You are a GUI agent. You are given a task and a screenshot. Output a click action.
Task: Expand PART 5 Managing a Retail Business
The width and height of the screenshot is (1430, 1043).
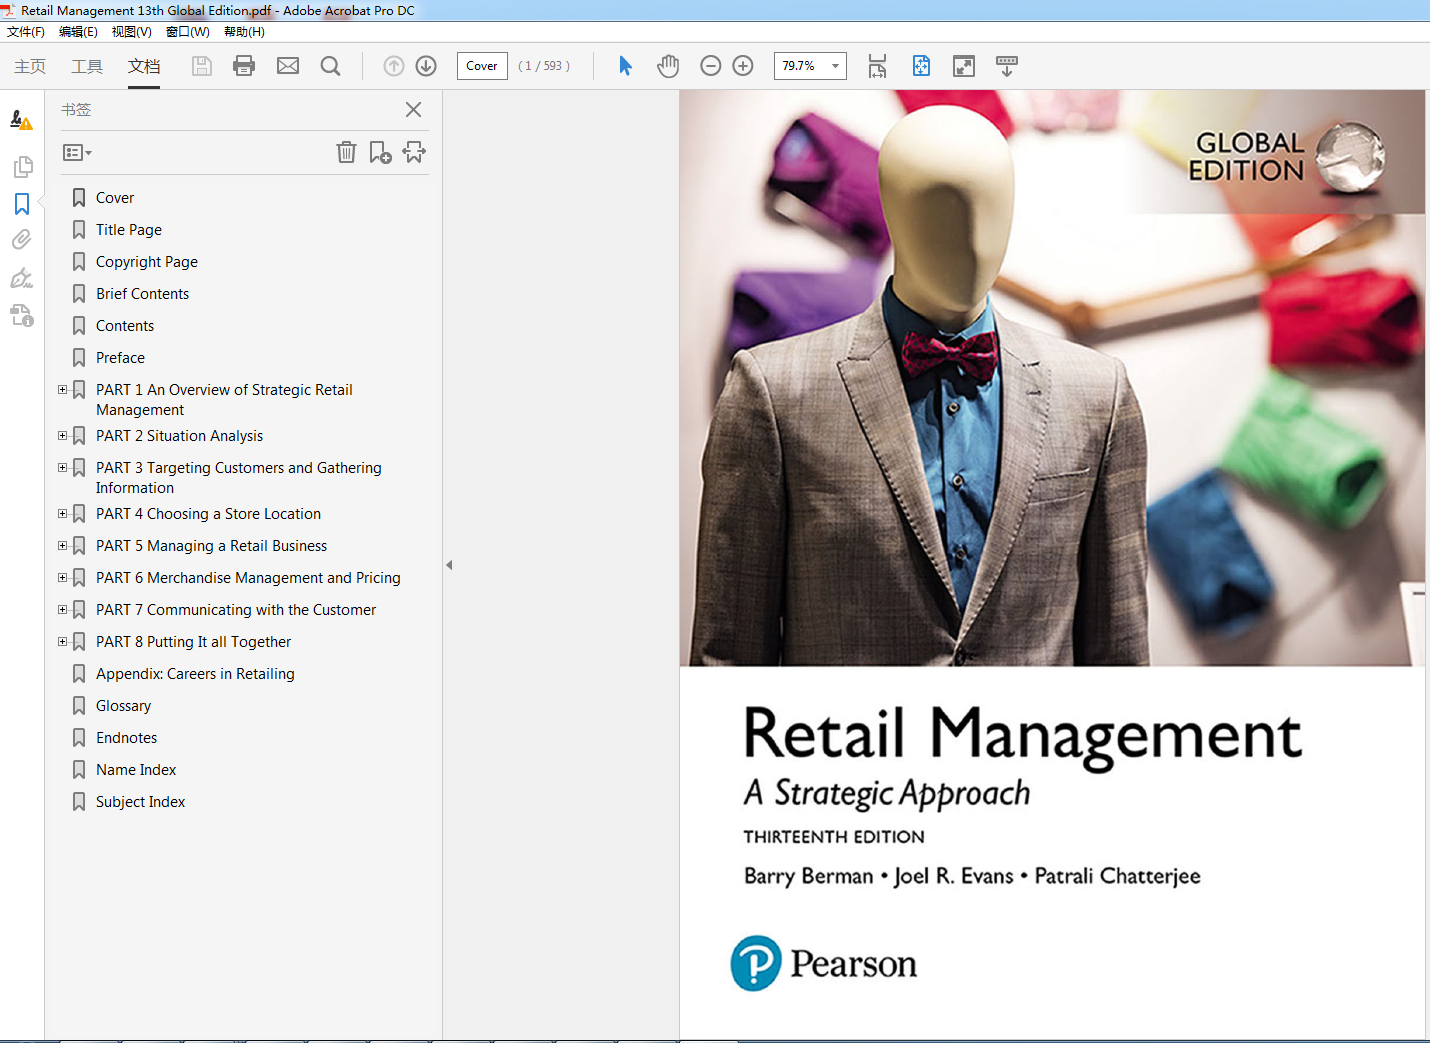tap(63, 546)
